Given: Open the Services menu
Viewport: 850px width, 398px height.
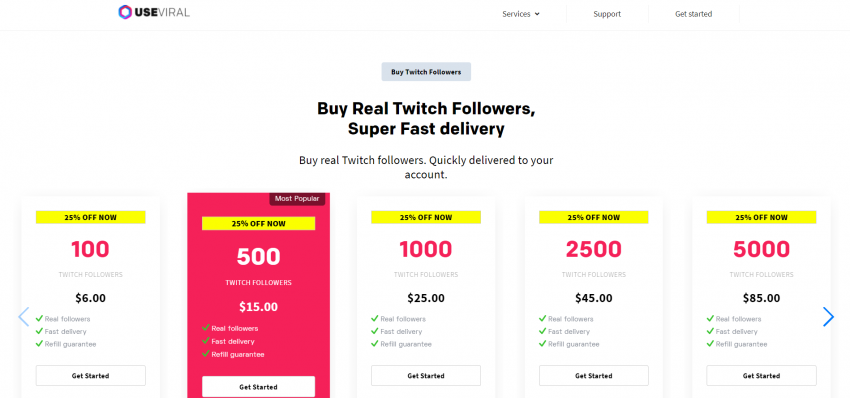Looking at the screenshot, I should pyautogui.click(x=521, y=14).
